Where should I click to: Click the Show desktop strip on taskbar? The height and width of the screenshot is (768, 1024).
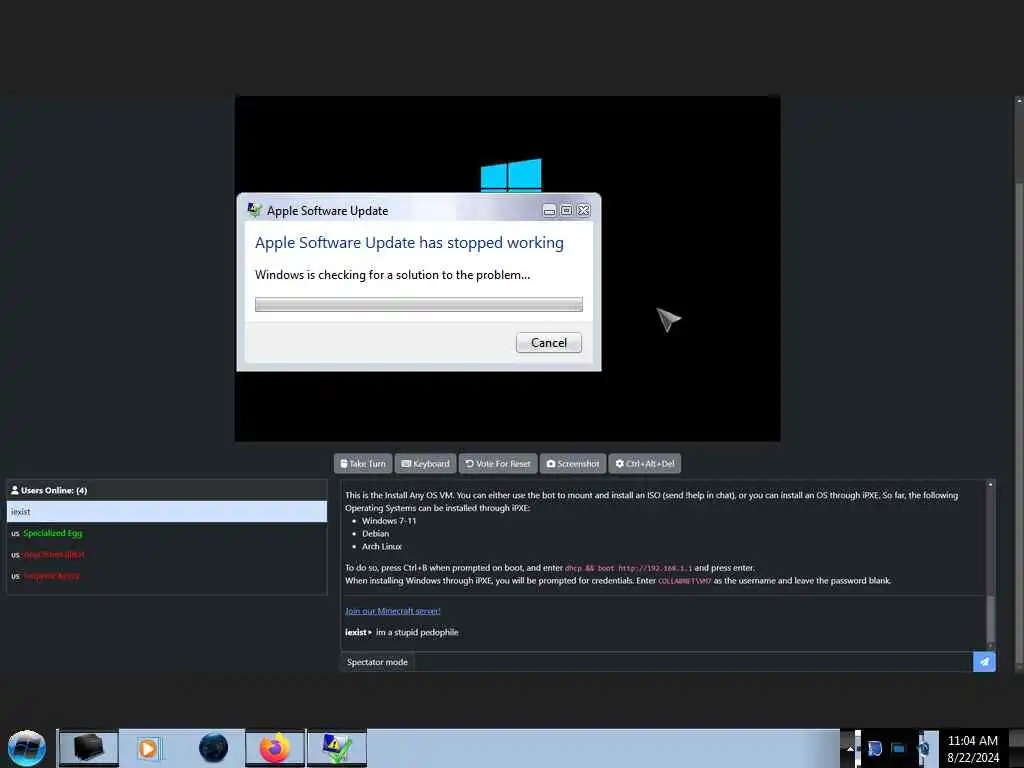[1018, 748]
